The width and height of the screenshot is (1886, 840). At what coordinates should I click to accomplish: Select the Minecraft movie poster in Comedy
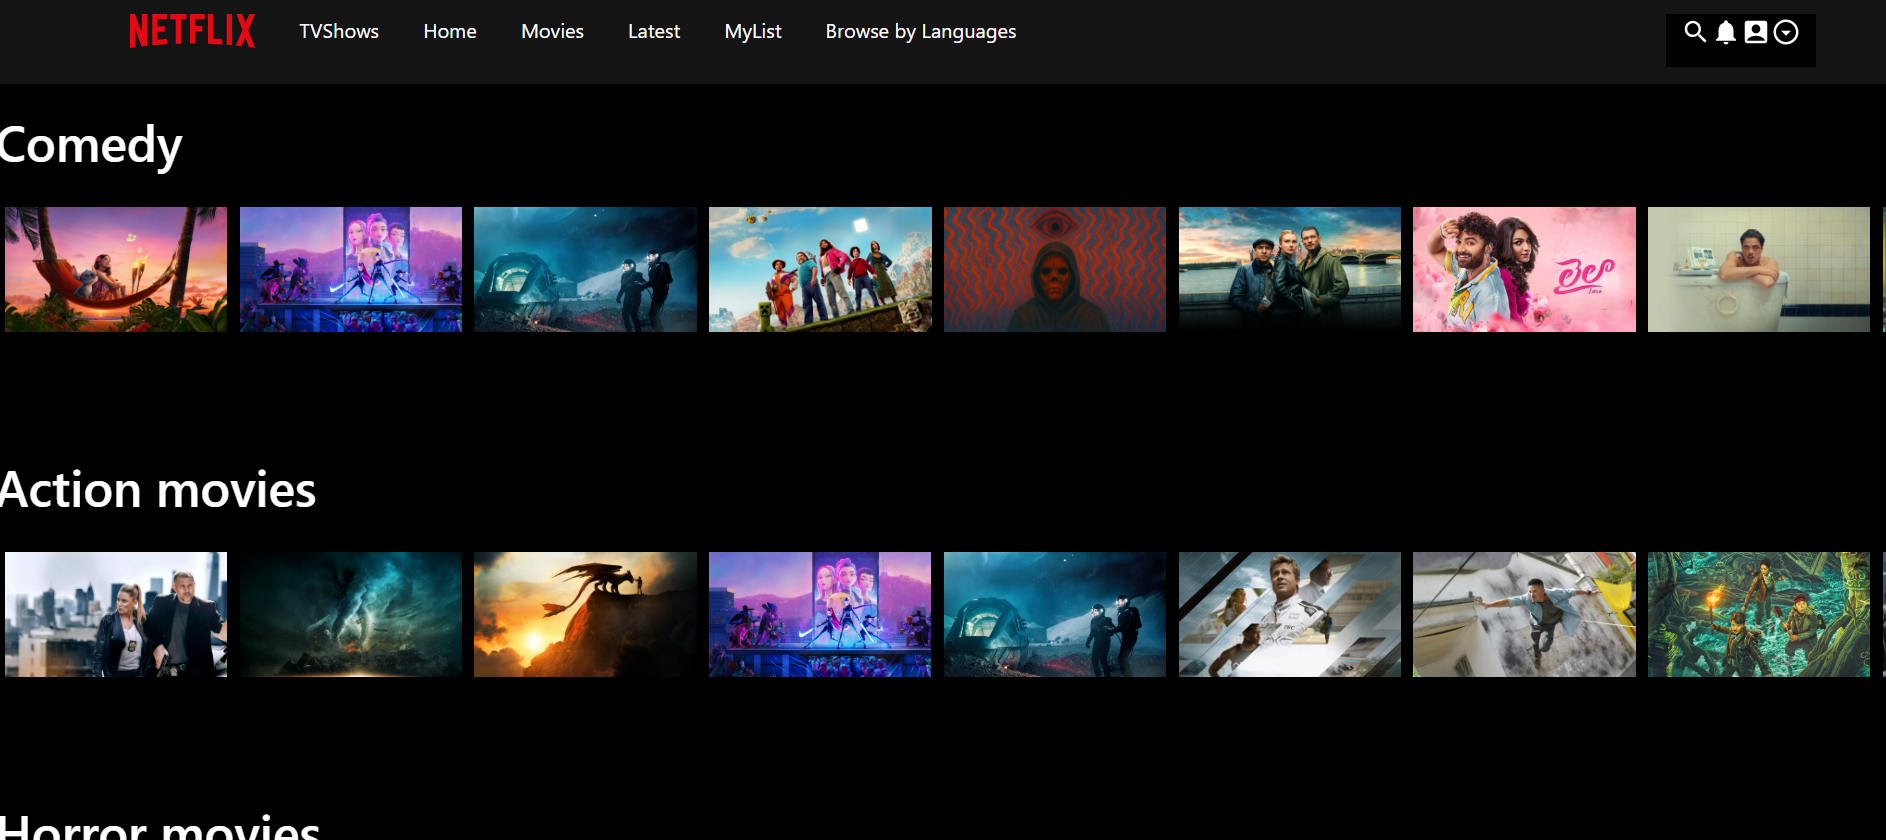click(x=820, y=269)
